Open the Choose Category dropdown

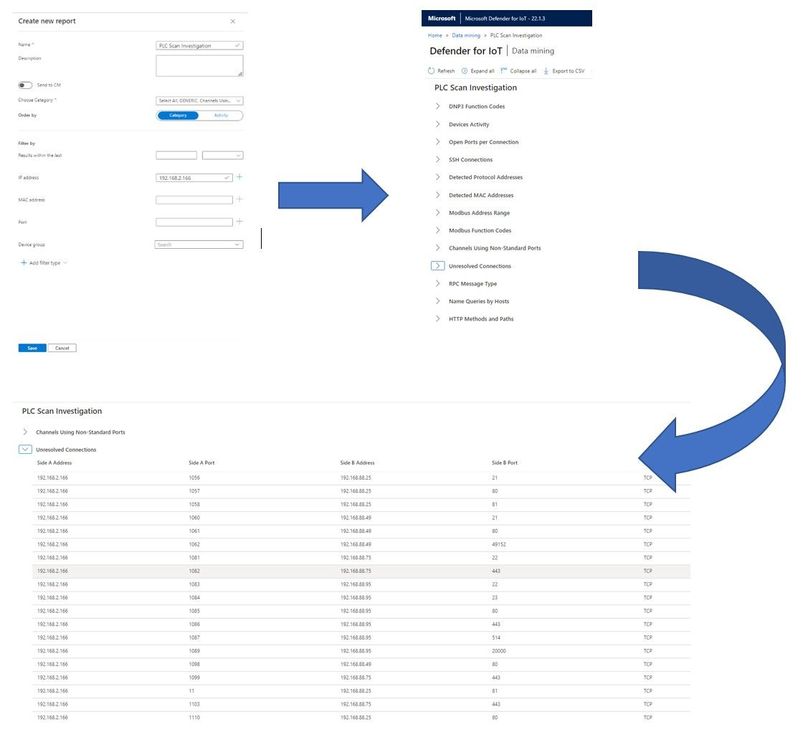199,101
